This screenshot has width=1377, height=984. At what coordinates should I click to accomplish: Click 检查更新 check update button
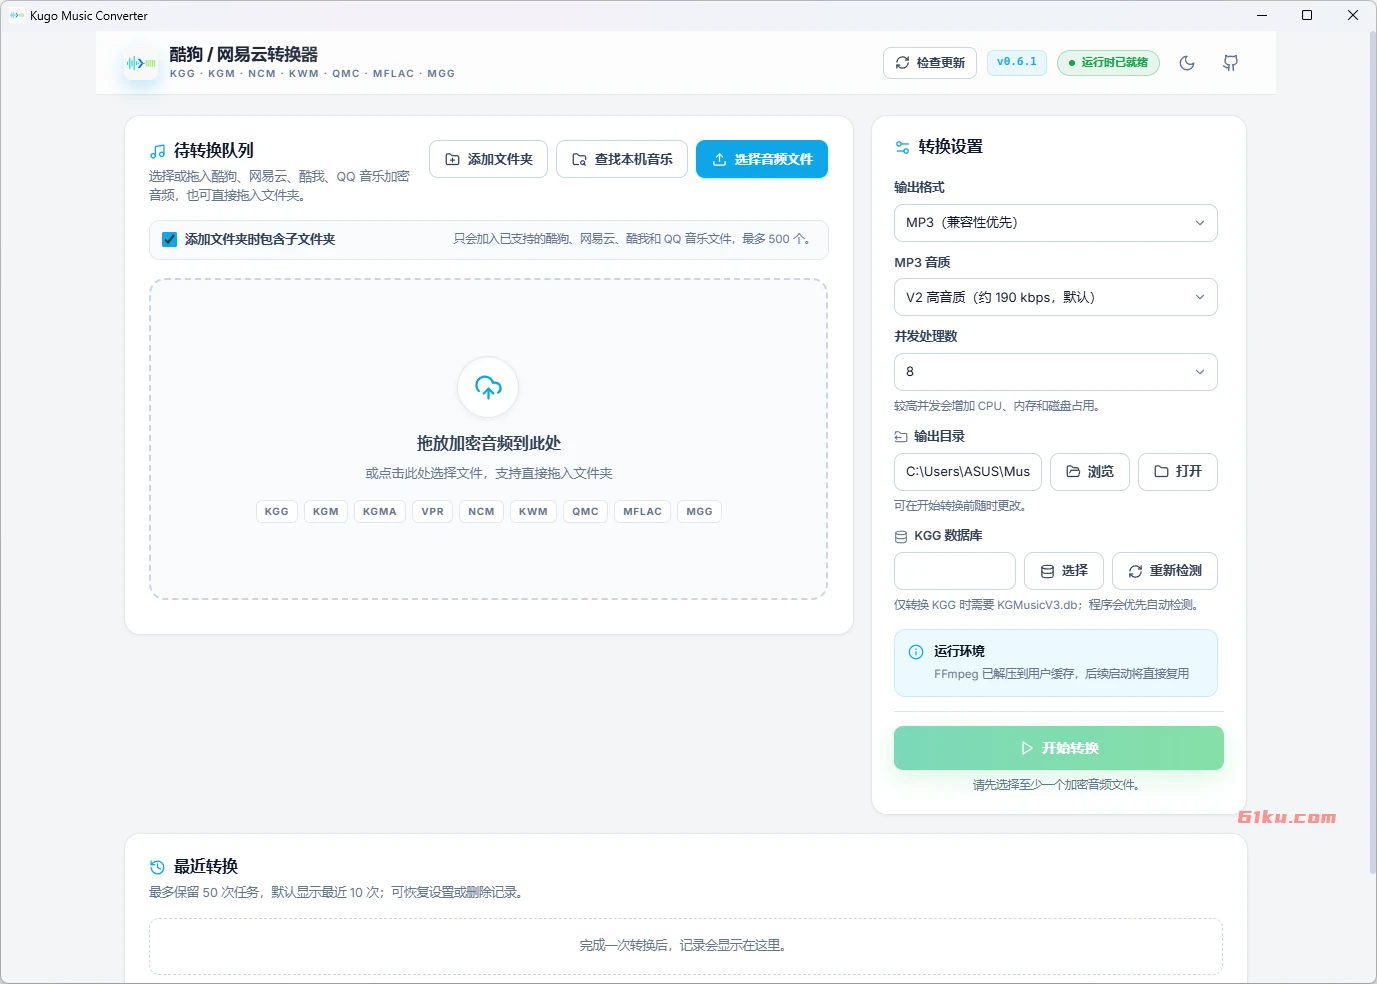(x=930, y=62)
